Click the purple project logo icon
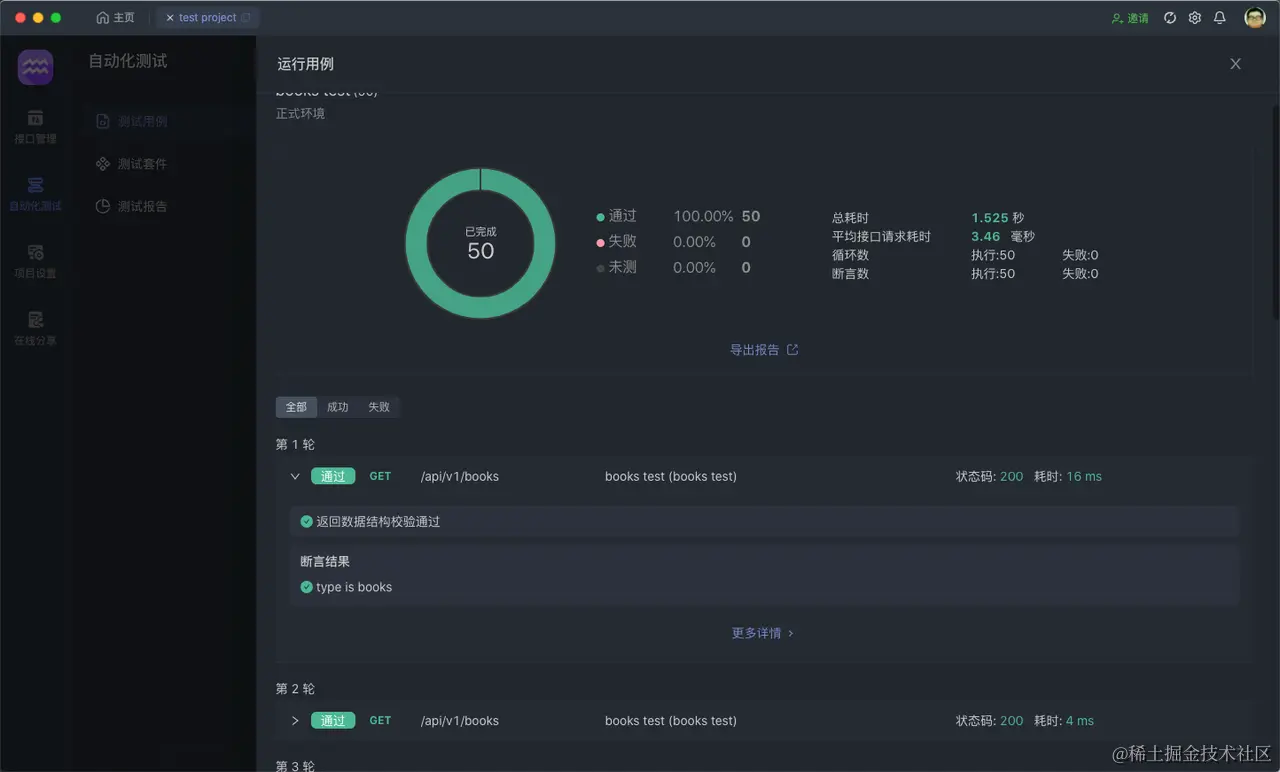 coord(35,66)
